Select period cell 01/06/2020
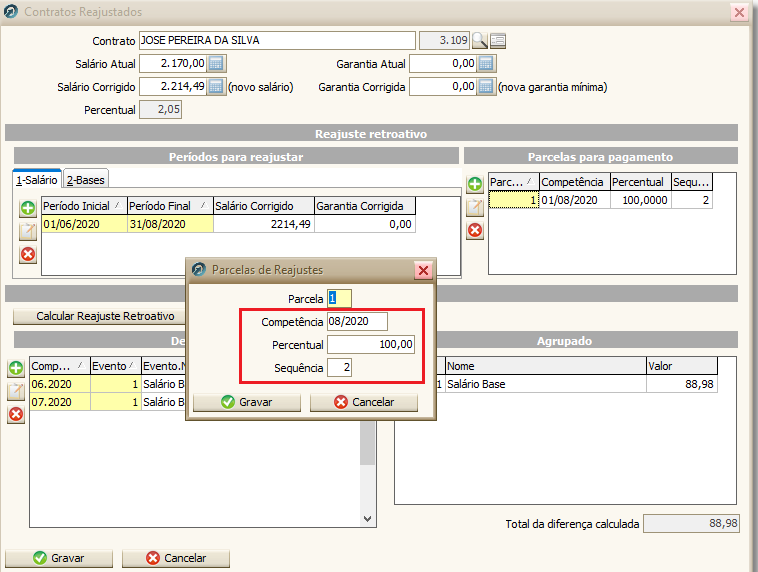758x572 pixels. click(x=85, y=224)
